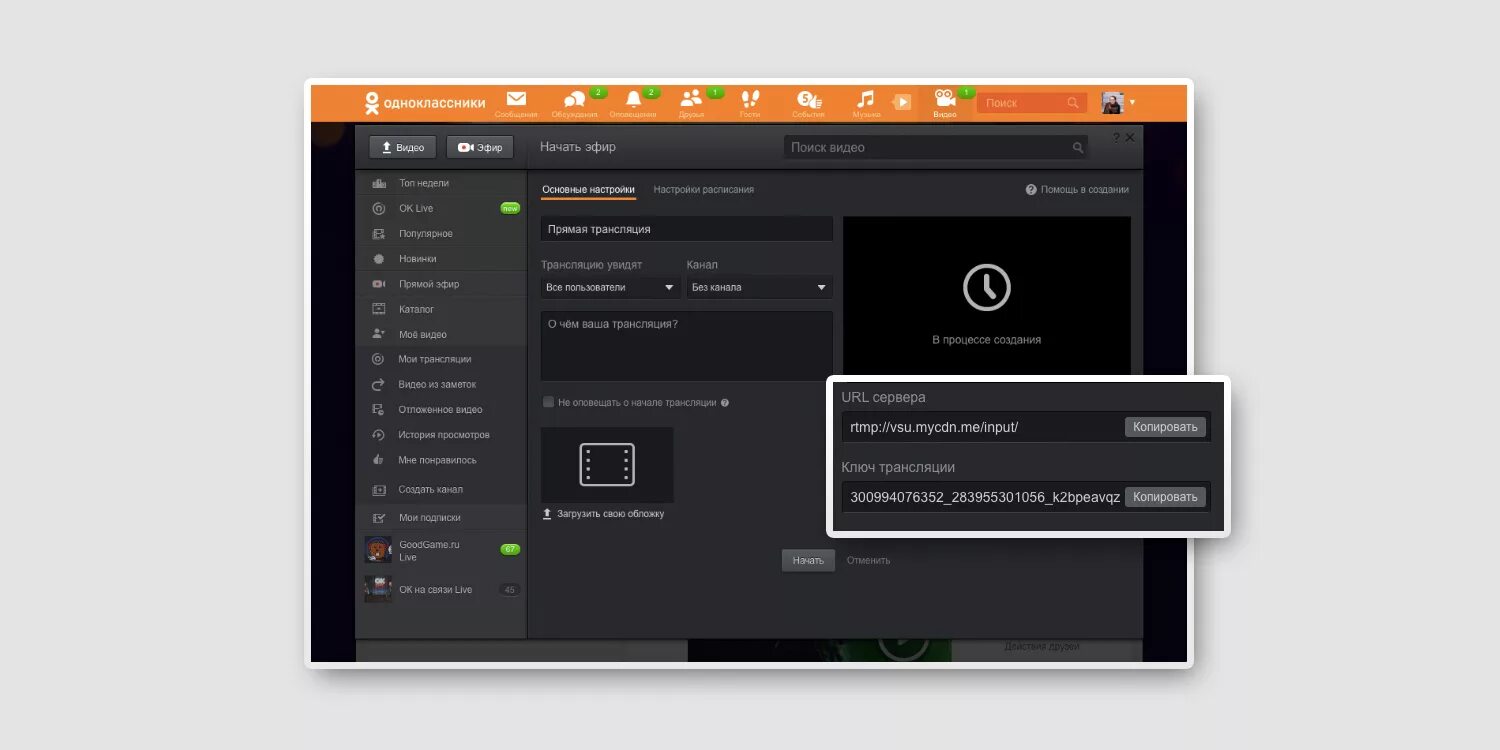The image size is (1500, 750).
Task: Open Создать канал in sidebar
Action: point(441,490)
